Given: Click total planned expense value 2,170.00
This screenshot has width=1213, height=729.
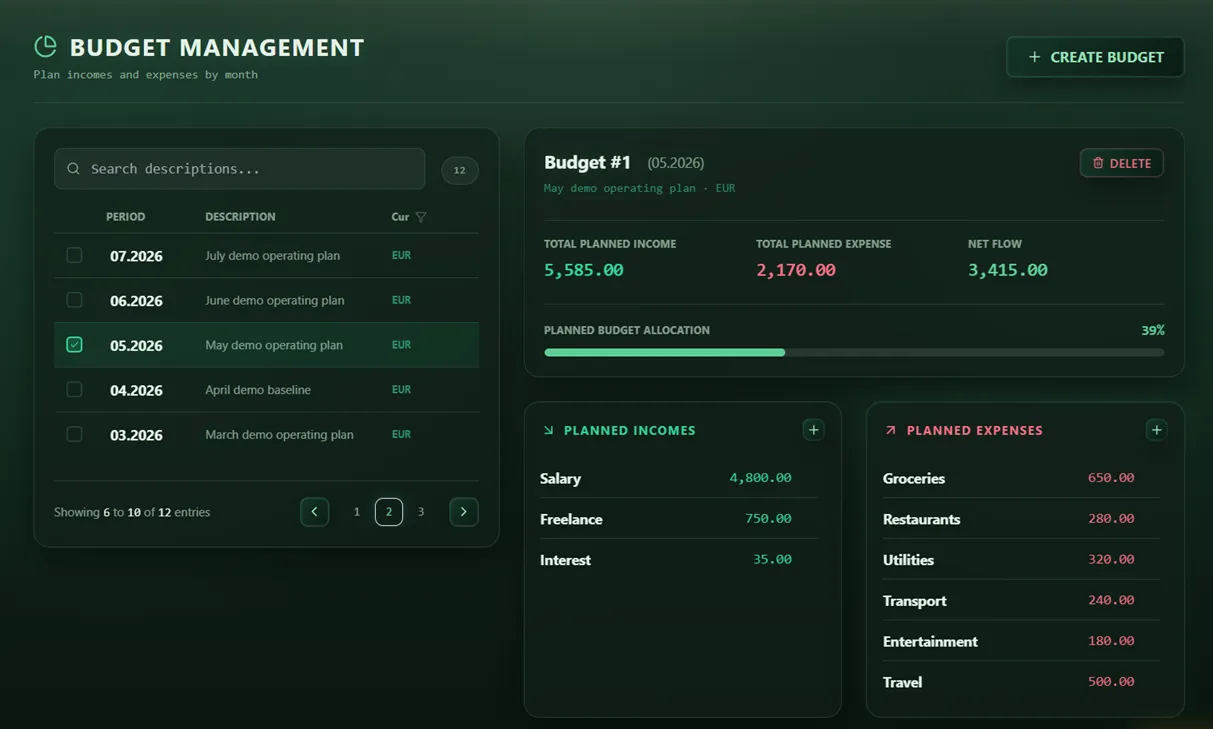Looking at the screenshot, I should tap(796, 270).
